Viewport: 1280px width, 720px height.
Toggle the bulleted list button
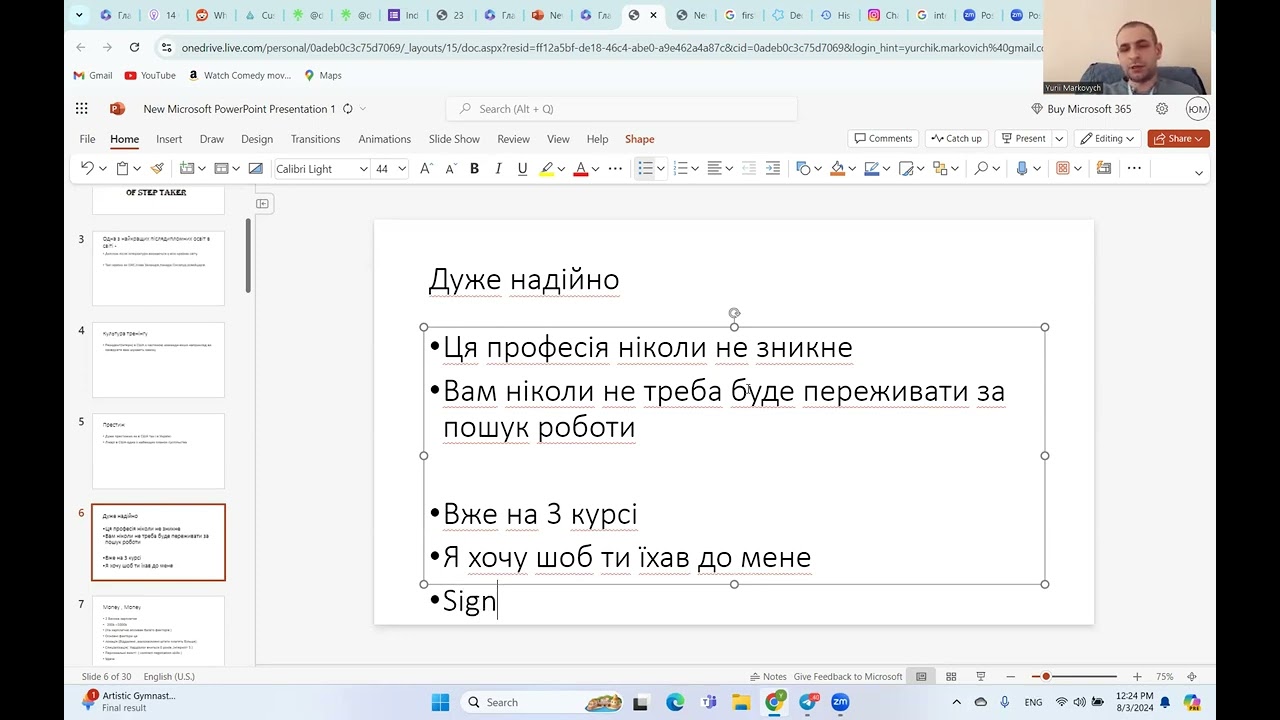[x=645, y=168]
